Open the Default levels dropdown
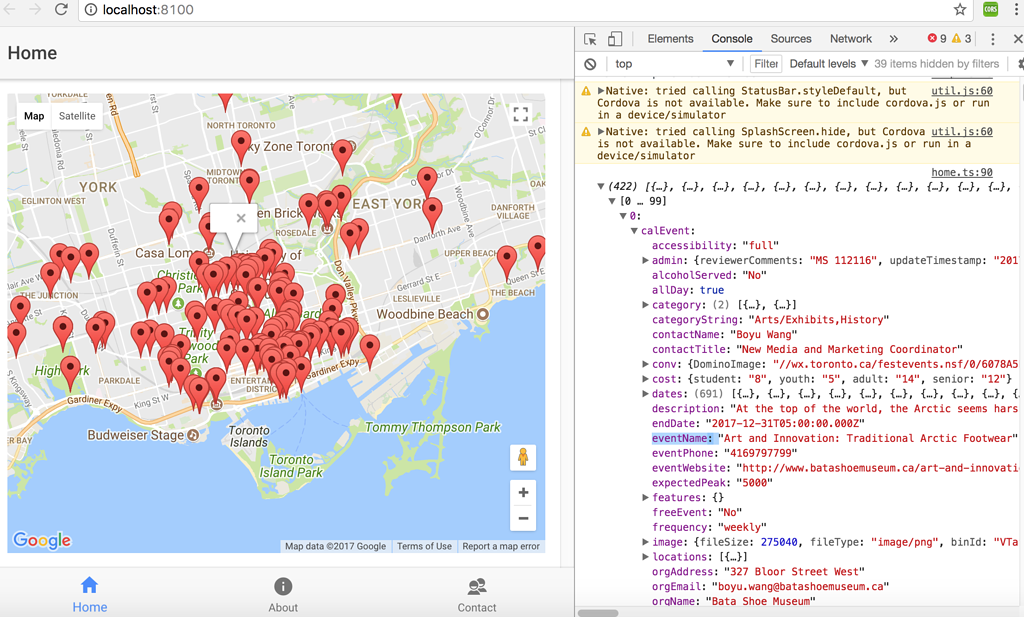Viewport: 1024px width, 617px height. (x=828, y=64)
